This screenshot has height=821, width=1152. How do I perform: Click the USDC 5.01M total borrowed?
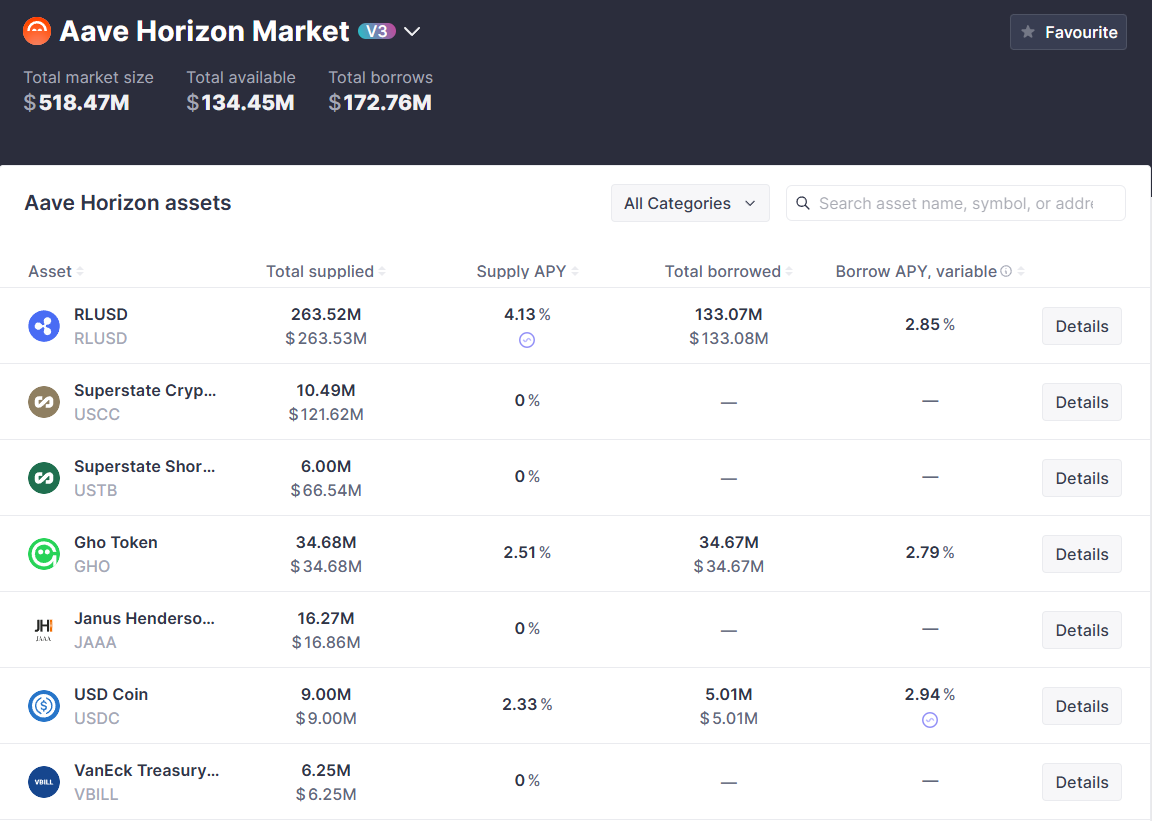(728, 695)
